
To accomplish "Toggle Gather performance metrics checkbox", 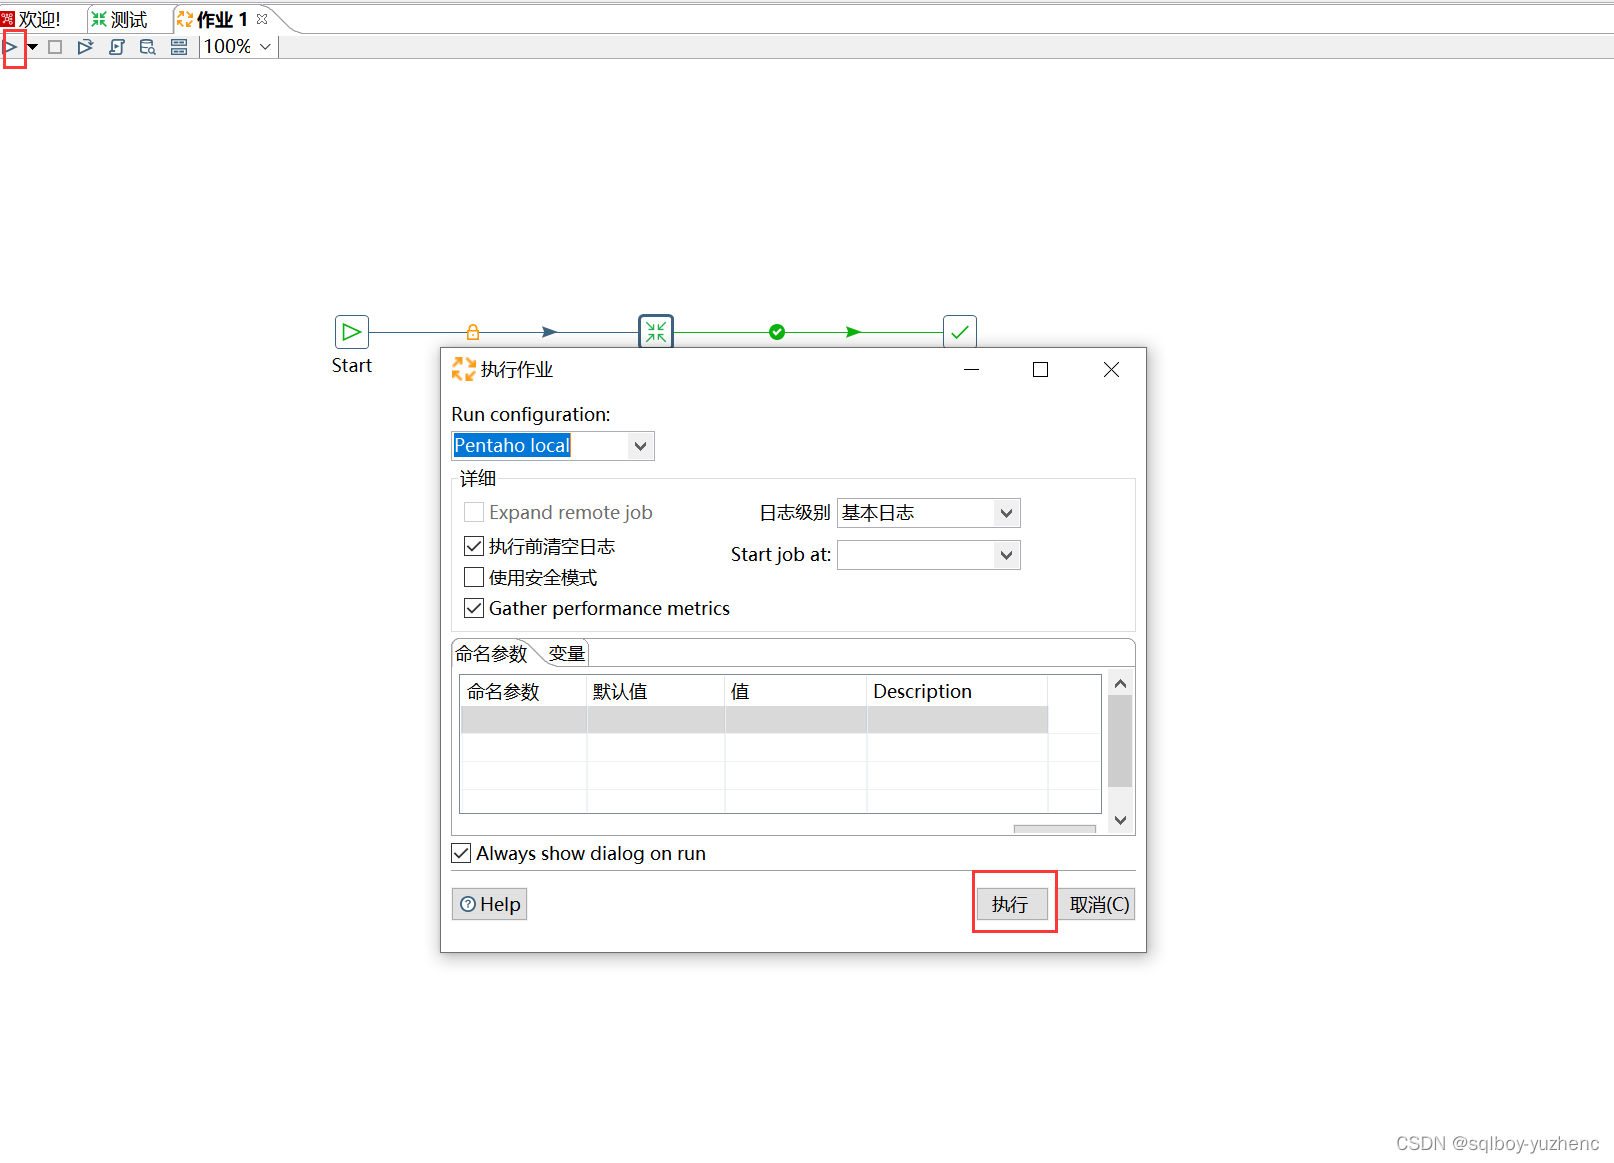I will point(474,608).
